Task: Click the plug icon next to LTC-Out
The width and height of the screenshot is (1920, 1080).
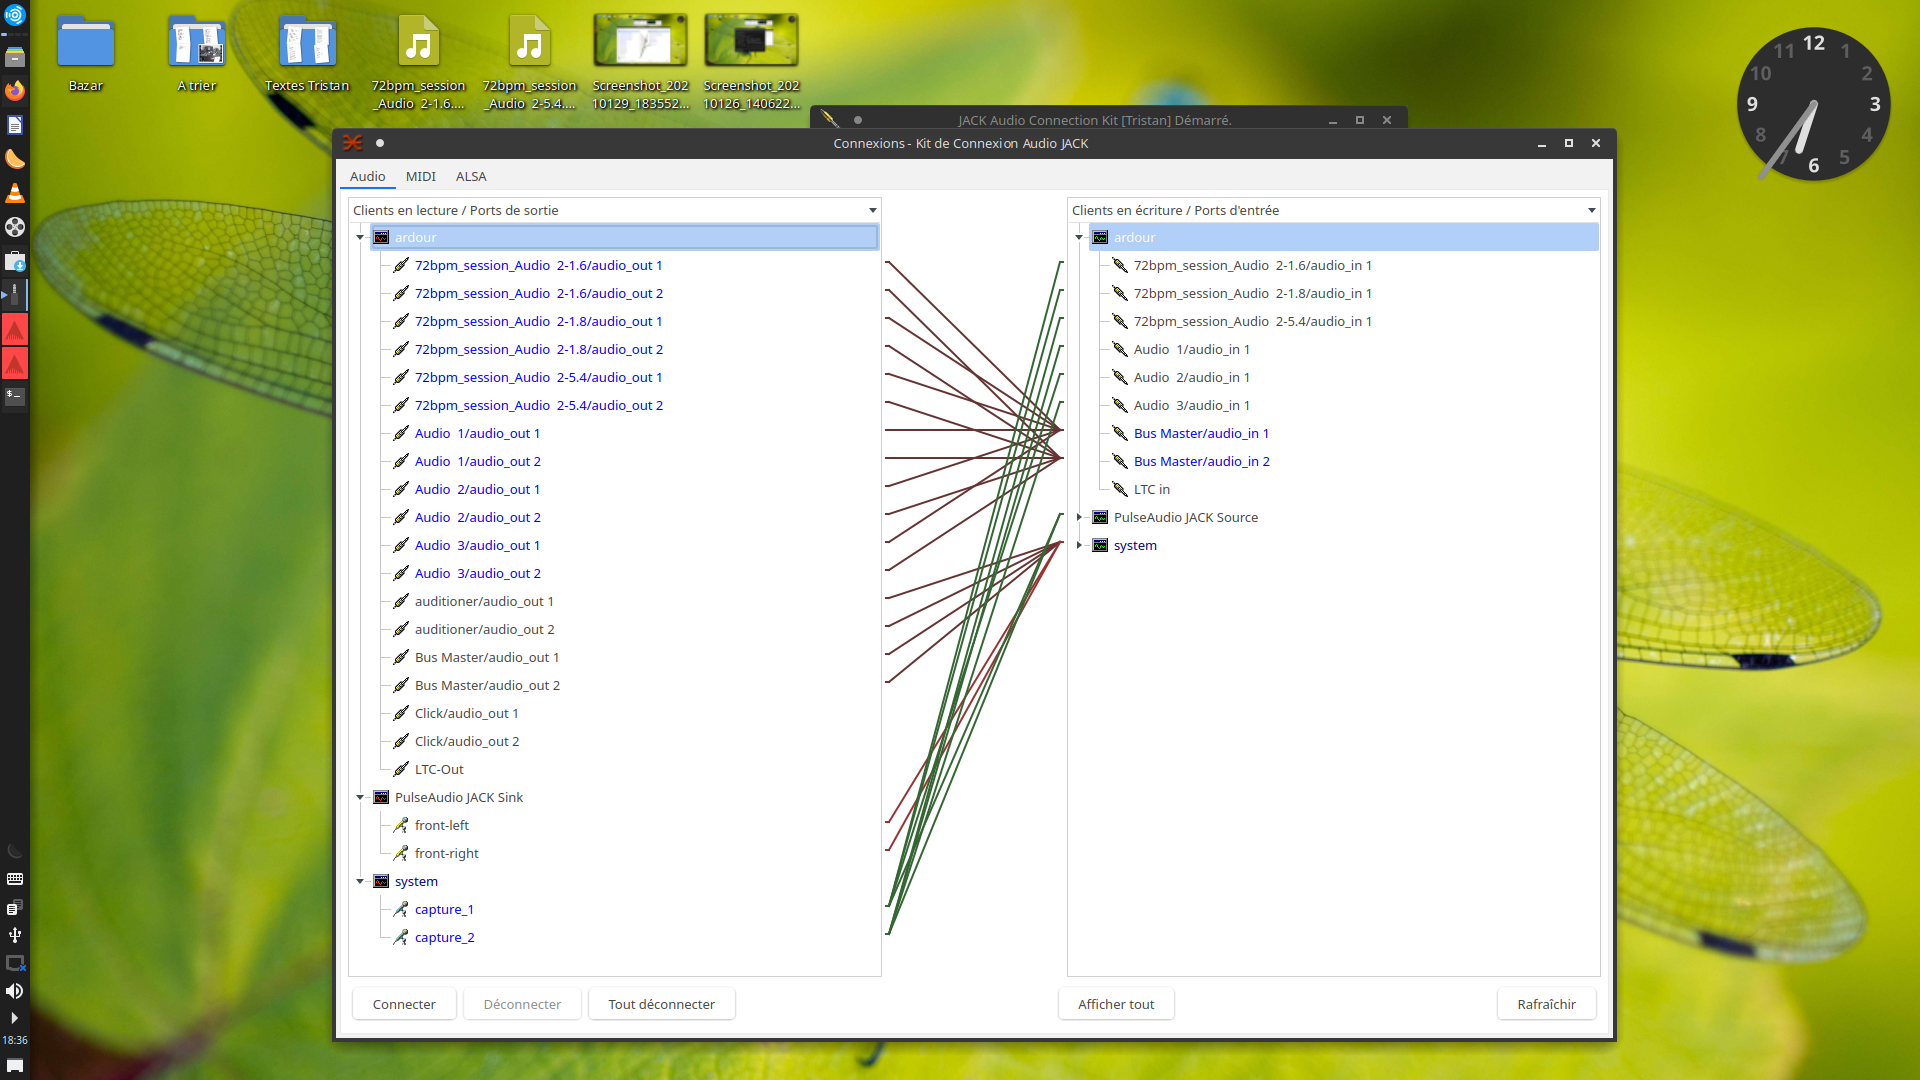Action: click(401, 769)
